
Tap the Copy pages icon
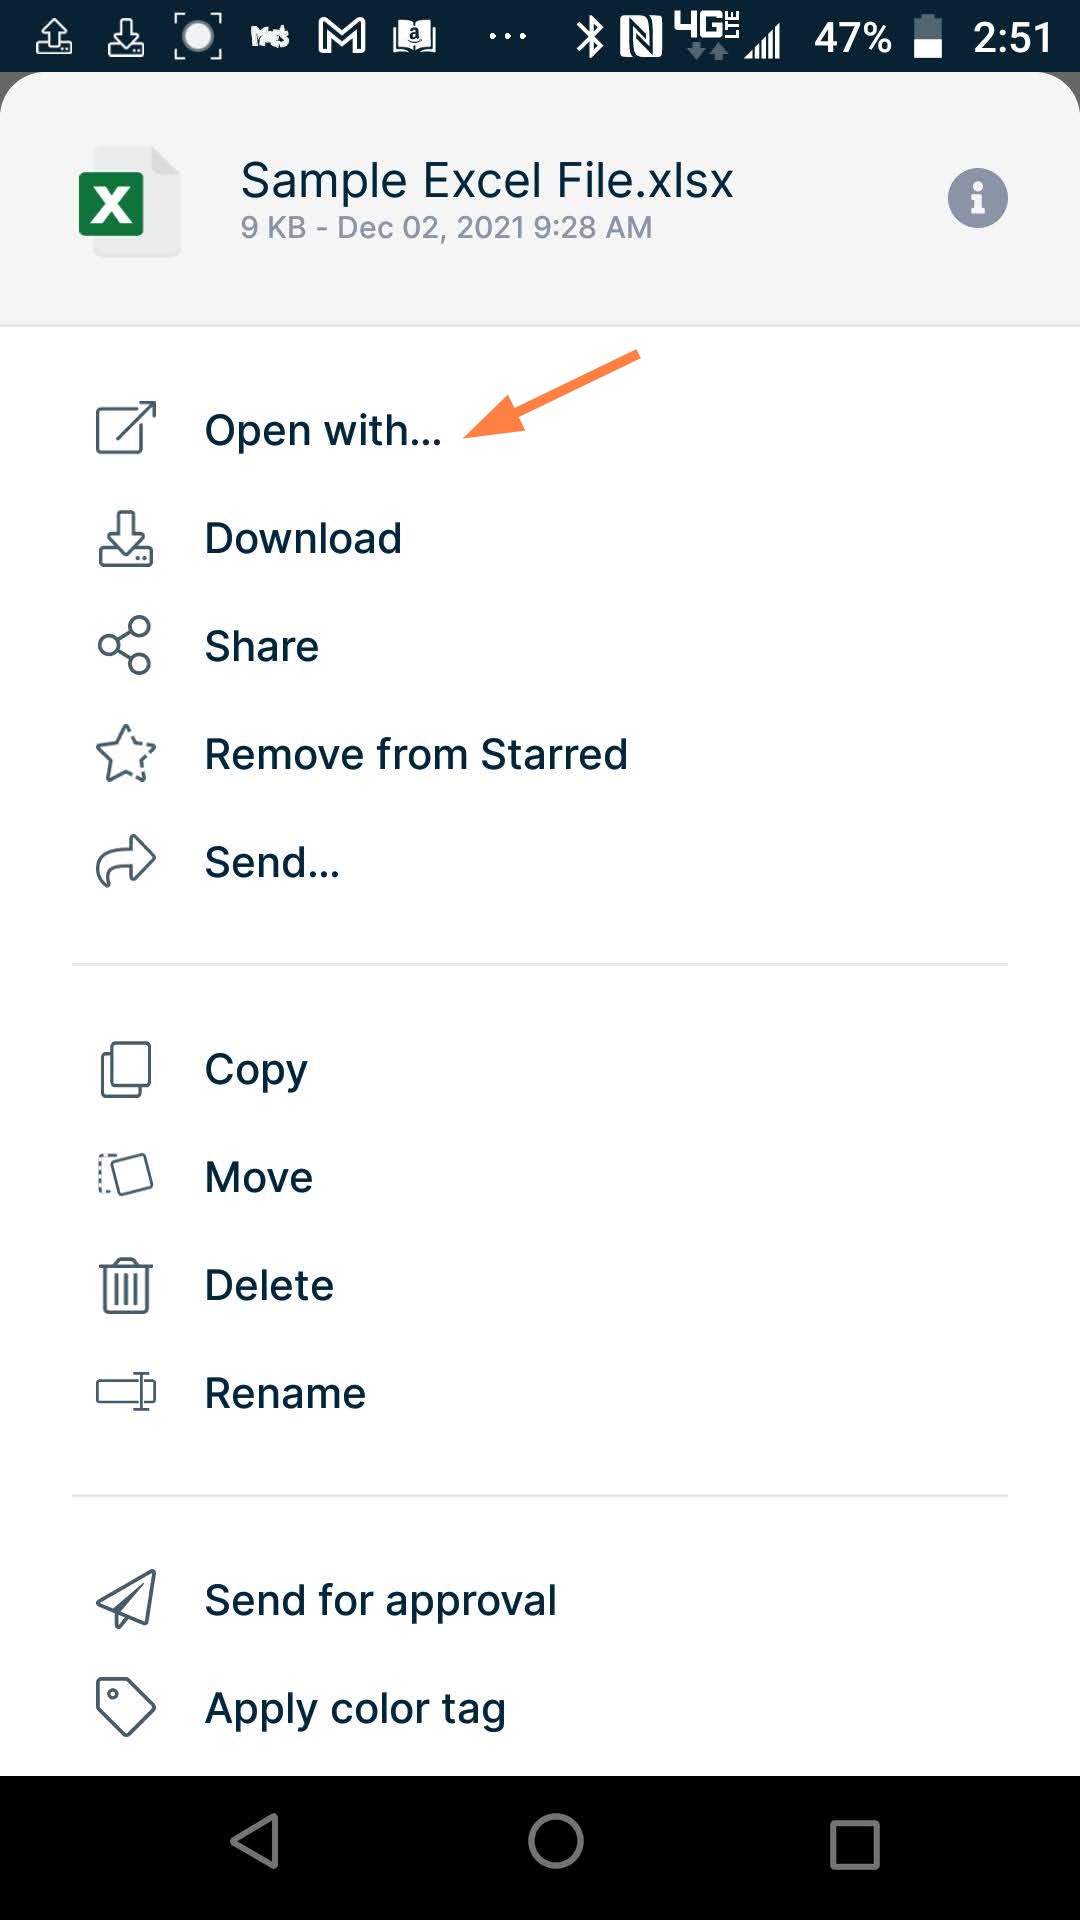(126, 1069)
